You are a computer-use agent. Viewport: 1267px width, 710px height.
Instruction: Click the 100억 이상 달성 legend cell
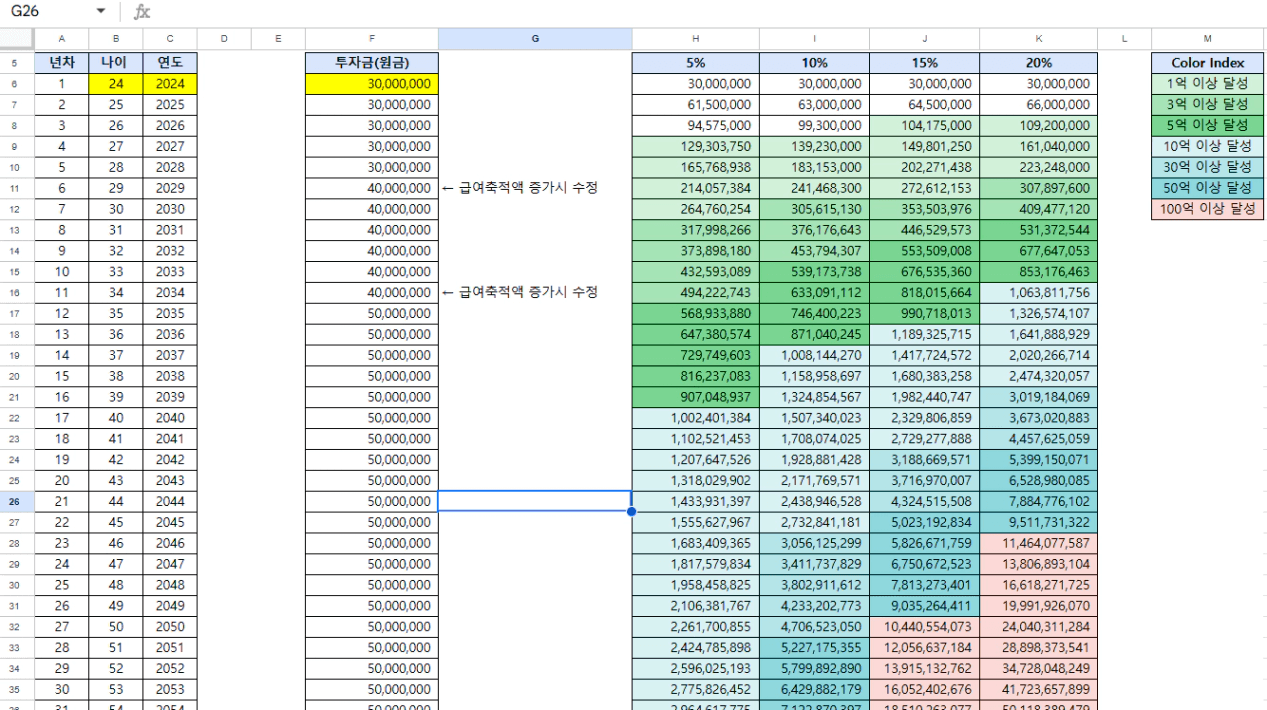coord(1207,209)
